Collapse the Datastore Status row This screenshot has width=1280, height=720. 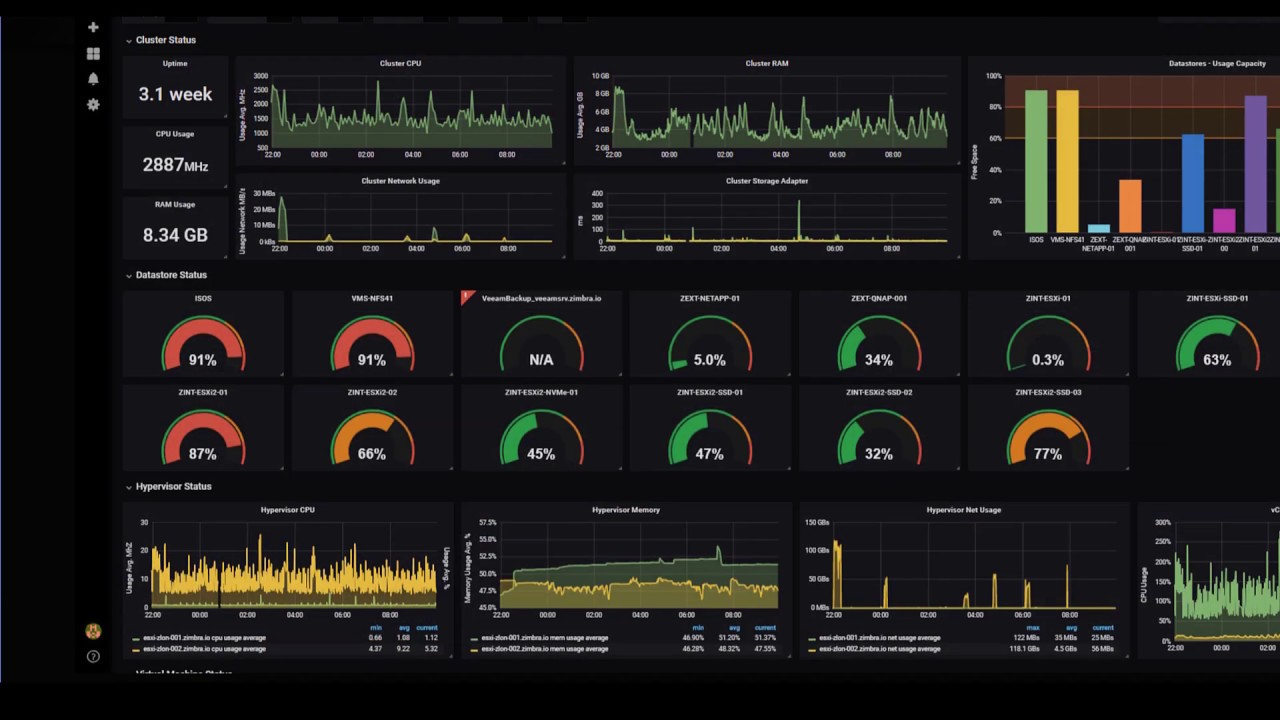point(170,275)
